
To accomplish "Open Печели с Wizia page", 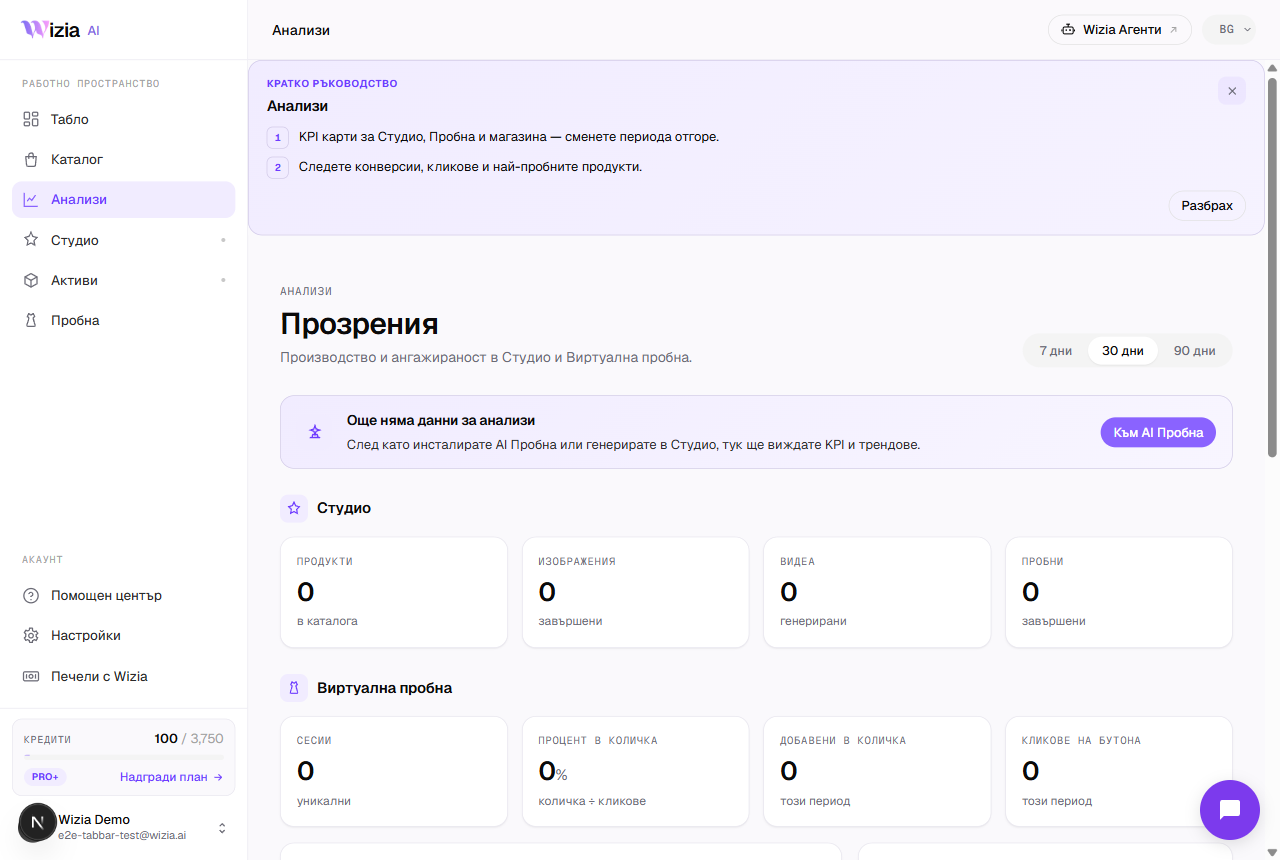I will pos(124,676).
